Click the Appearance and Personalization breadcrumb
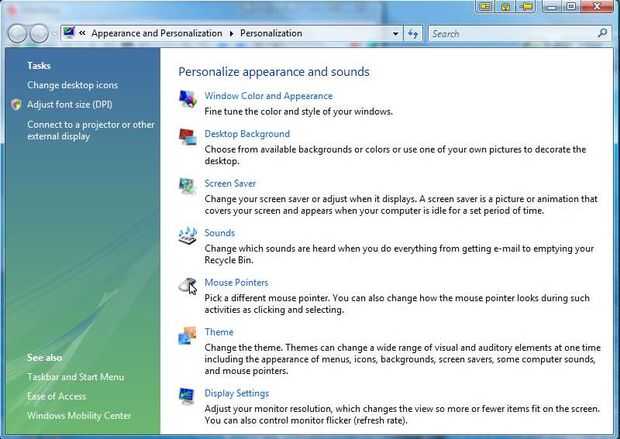 click(x=157, y=34)
